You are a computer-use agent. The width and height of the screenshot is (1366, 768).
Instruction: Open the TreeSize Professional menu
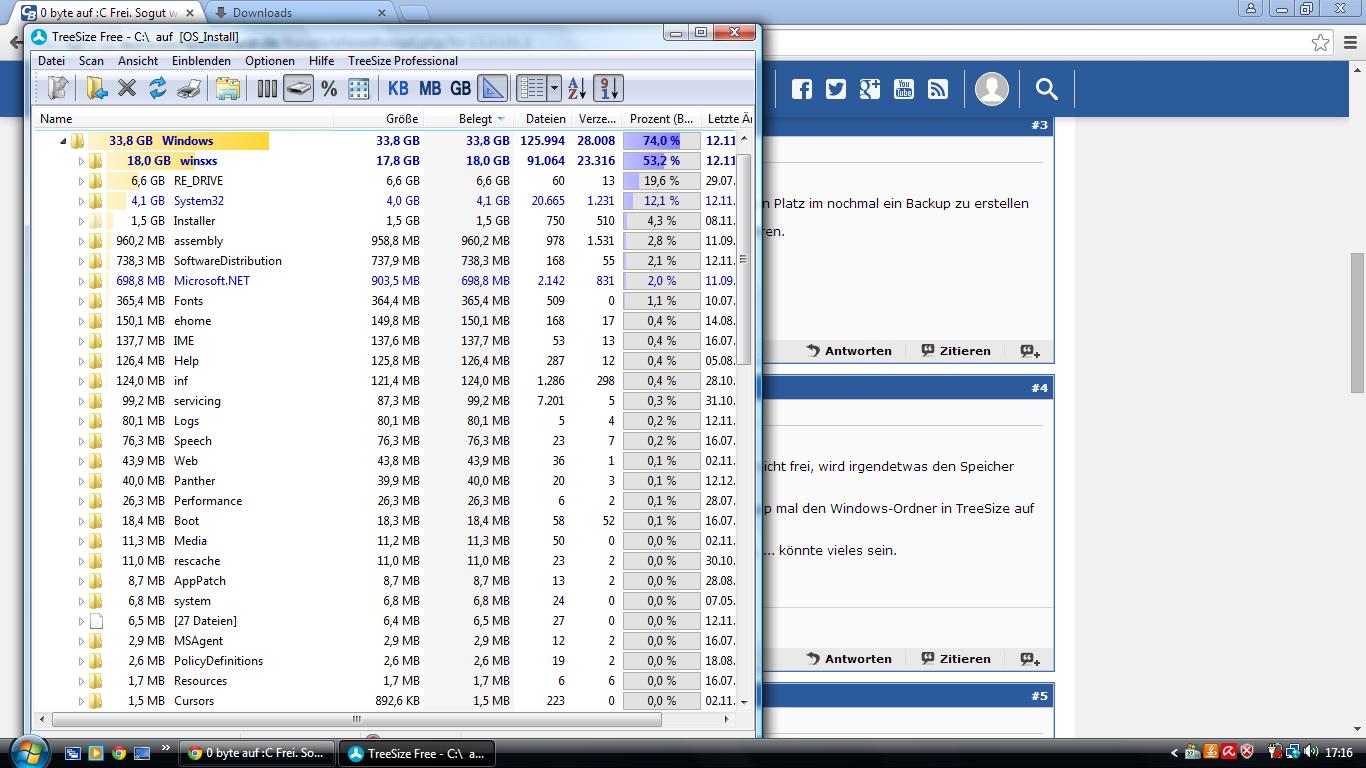coord(403,61)
